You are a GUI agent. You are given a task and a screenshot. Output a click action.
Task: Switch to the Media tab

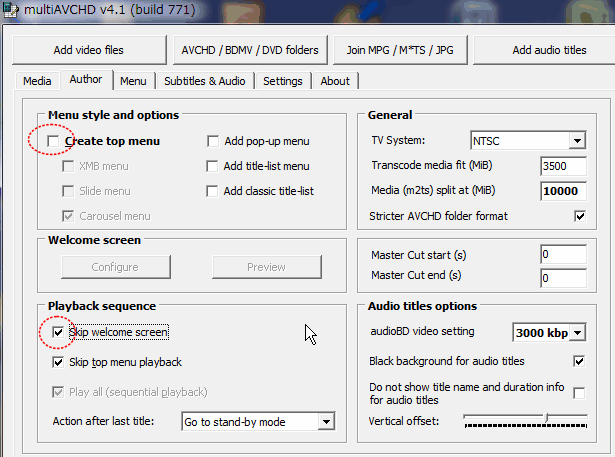pos(37,81)
